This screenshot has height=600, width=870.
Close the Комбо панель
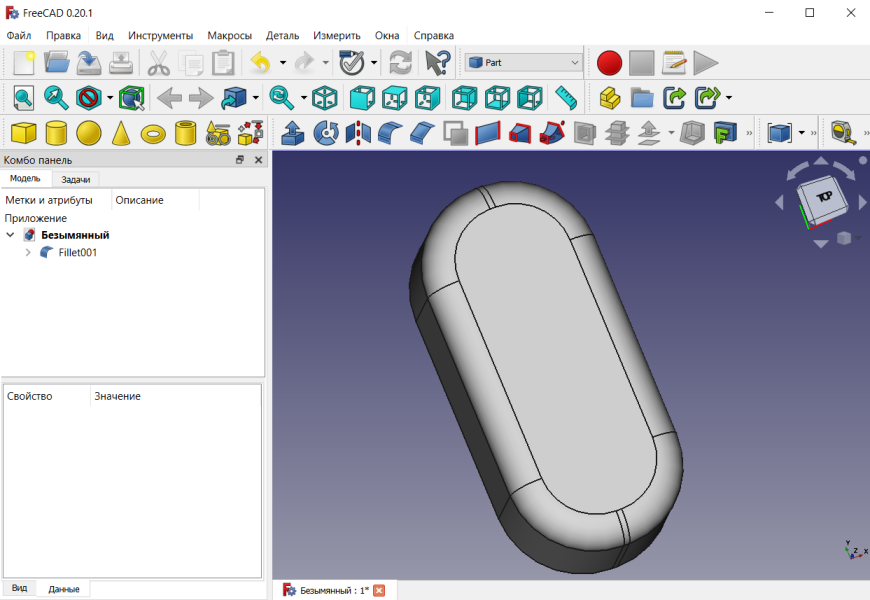click(258, 160)
